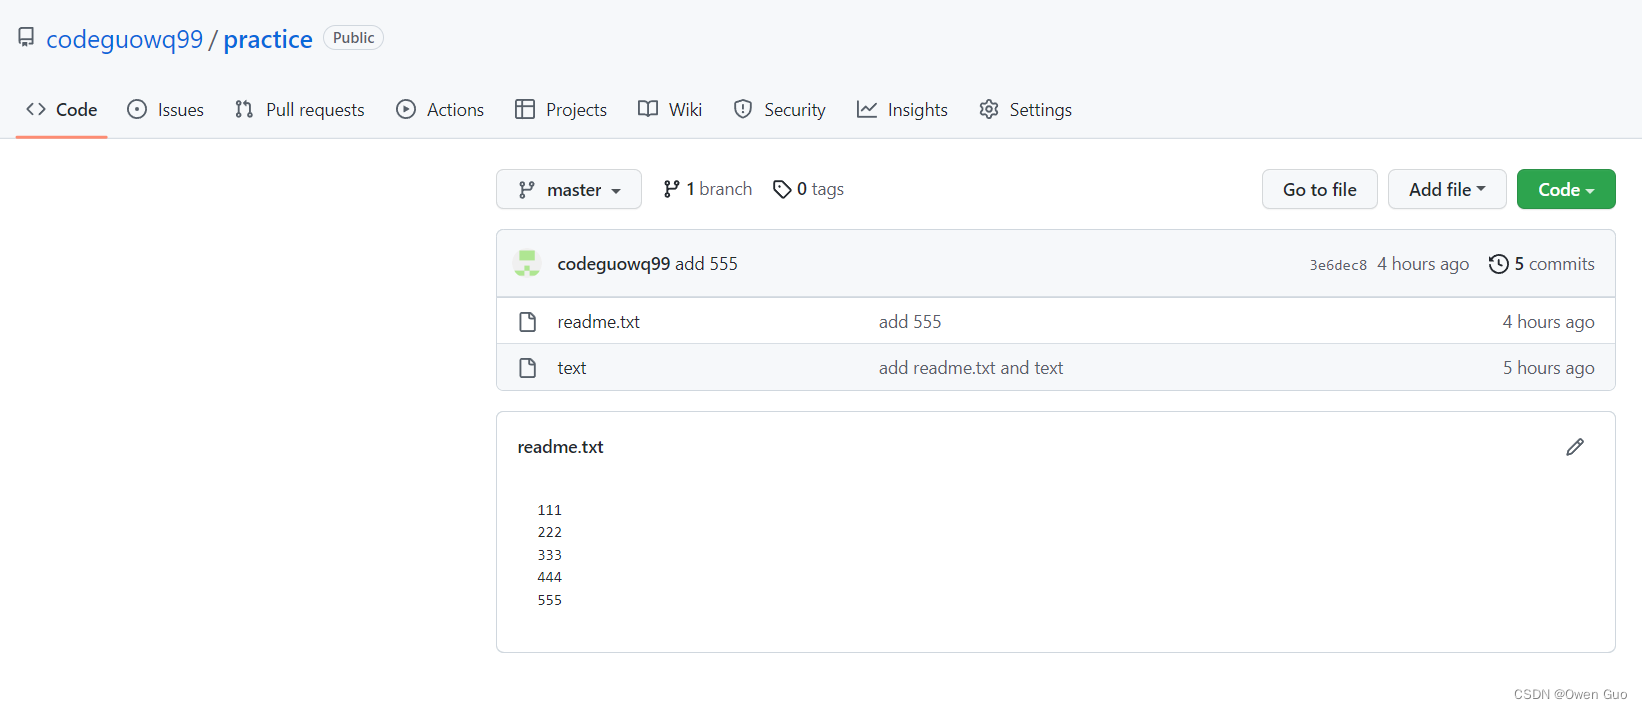
Task: Click the Projects table icon
Action: tap(525, 109)
